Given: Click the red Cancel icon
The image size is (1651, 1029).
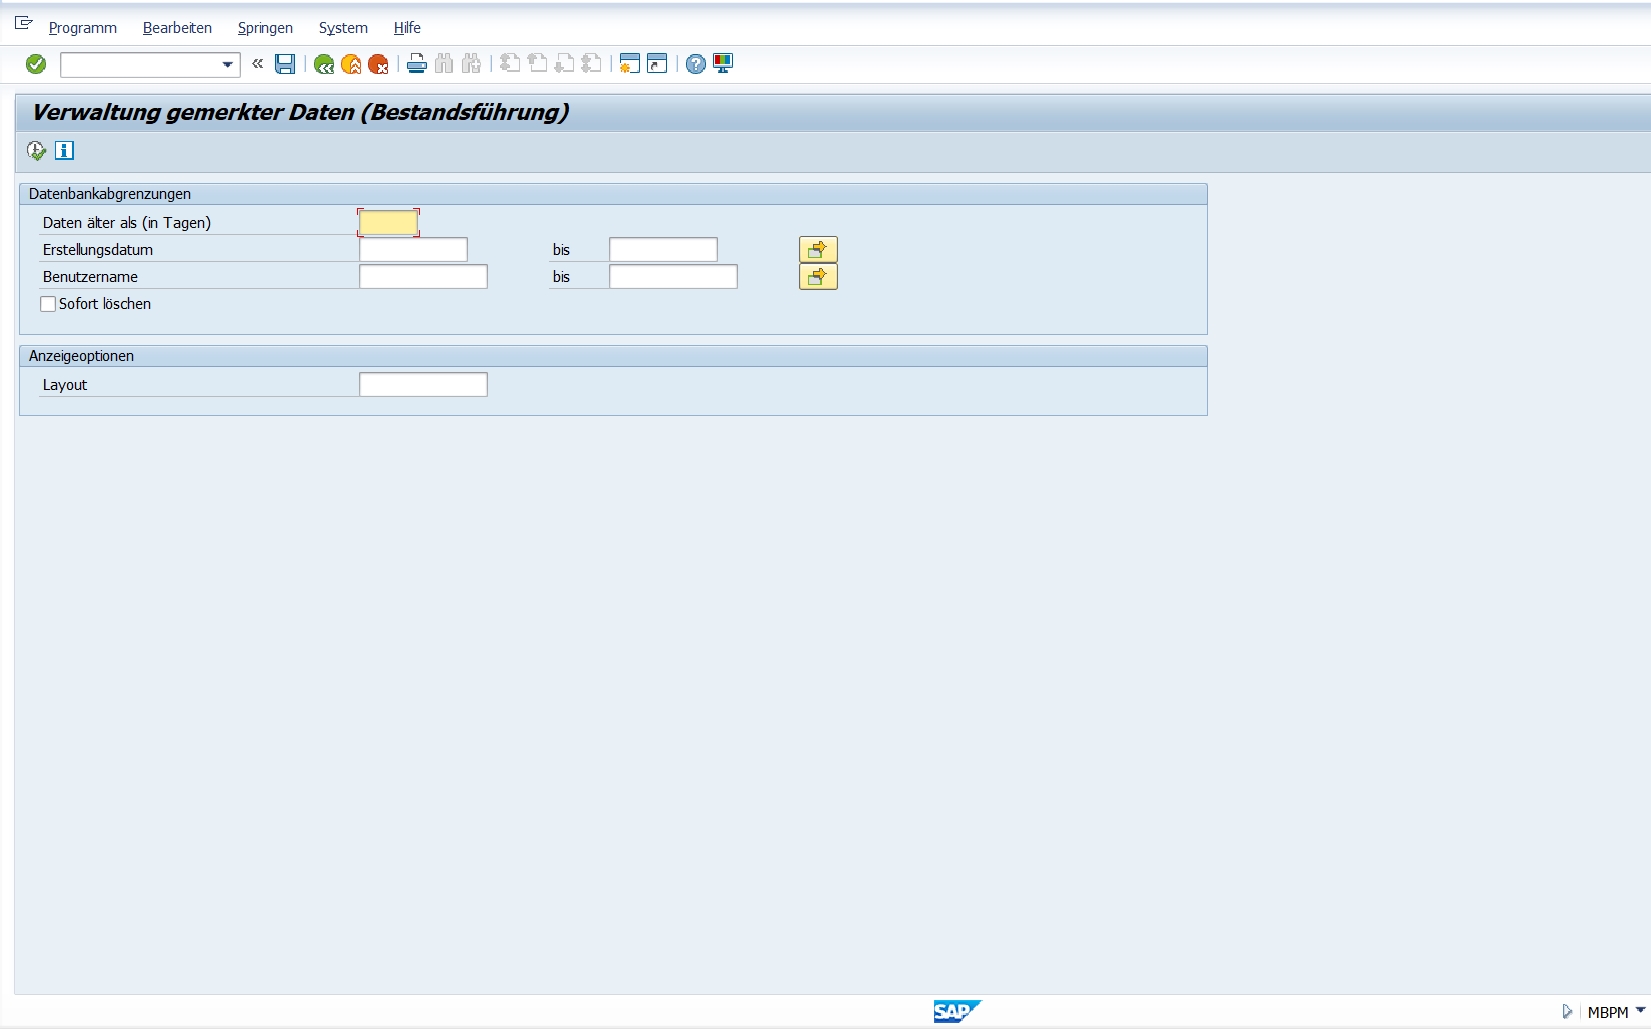Looking at the screenshot, I should point(378,64).
